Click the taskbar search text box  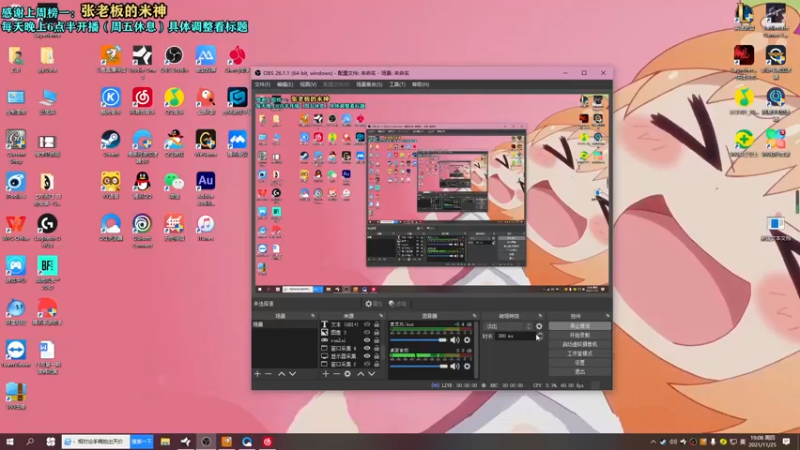point(96,441)
